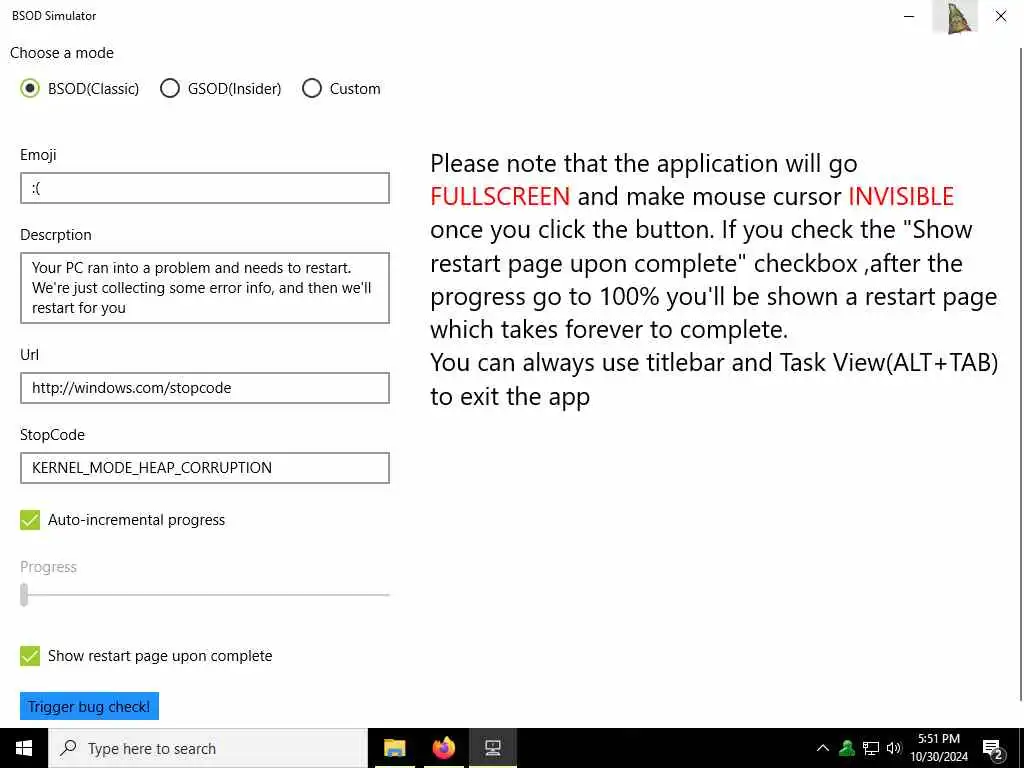Click the Emoji input field
The width and height of the screenshot is (1024, 768).
coord(205,188)
